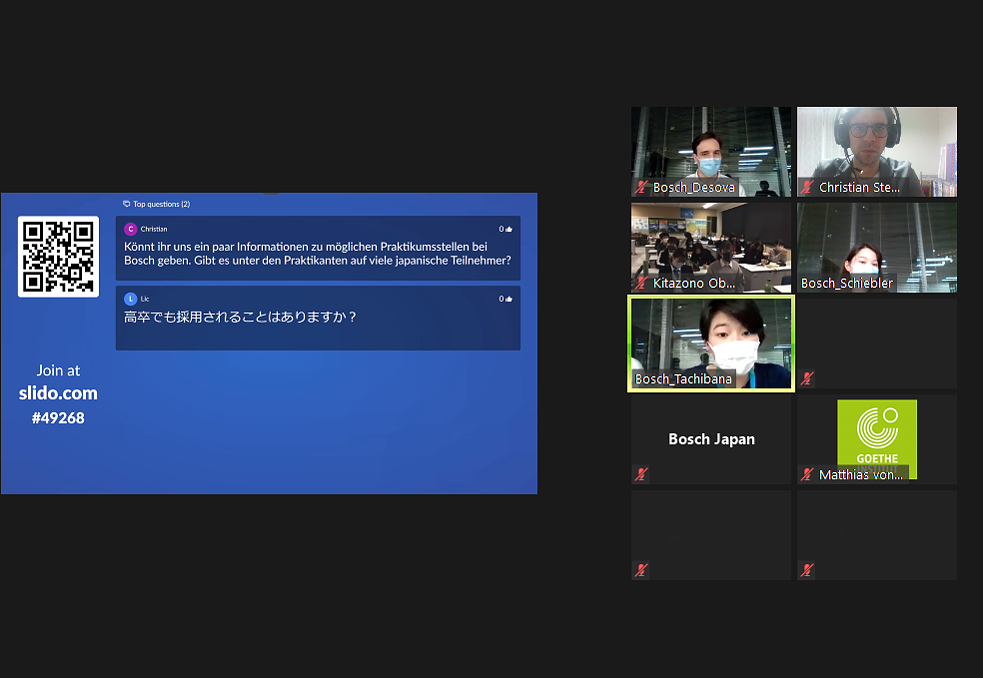
Task: Select Lic's Japanese question card
Action: pyautogui.click(x=317, y=318)
